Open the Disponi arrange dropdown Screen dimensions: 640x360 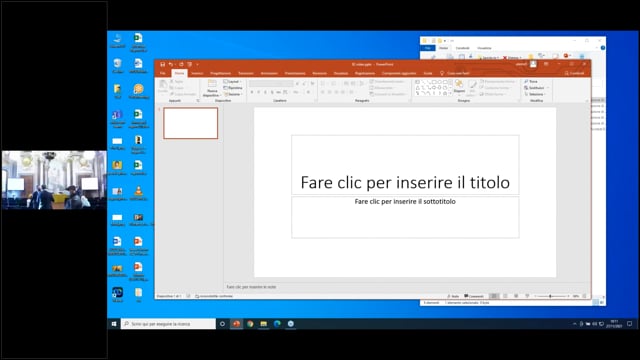[x=459, y=87]
